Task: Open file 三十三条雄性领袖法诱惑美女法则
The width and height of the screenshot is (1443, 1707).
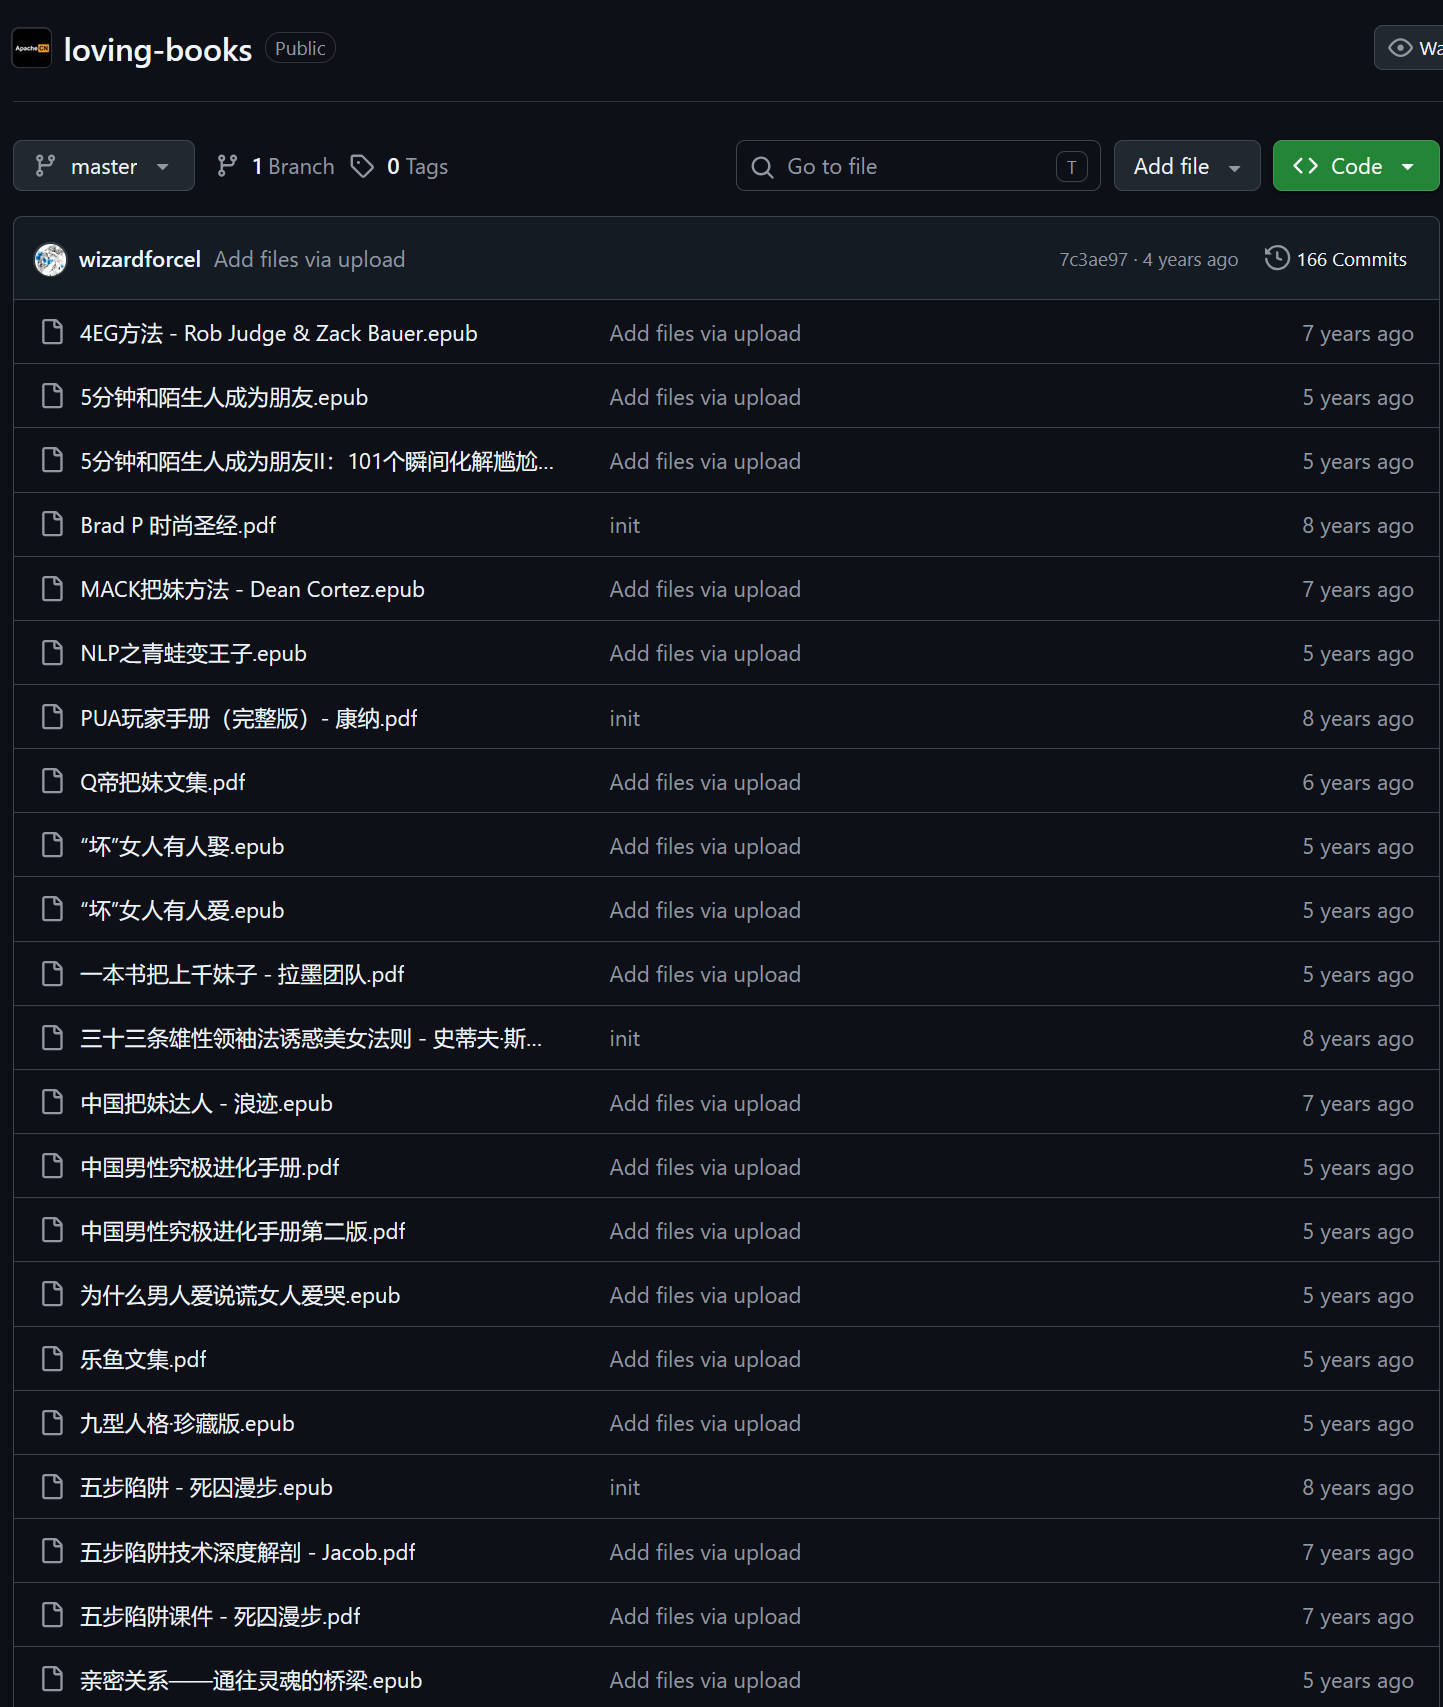Action: coord(311,1038)
